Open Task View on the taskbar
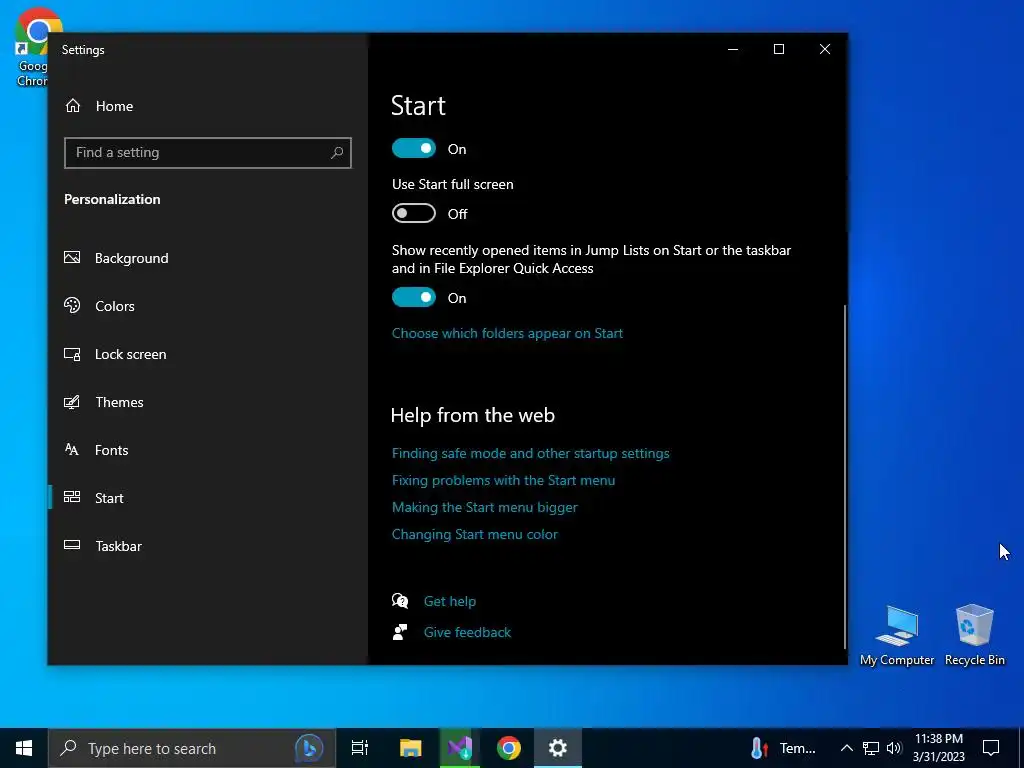 point(359,748)
